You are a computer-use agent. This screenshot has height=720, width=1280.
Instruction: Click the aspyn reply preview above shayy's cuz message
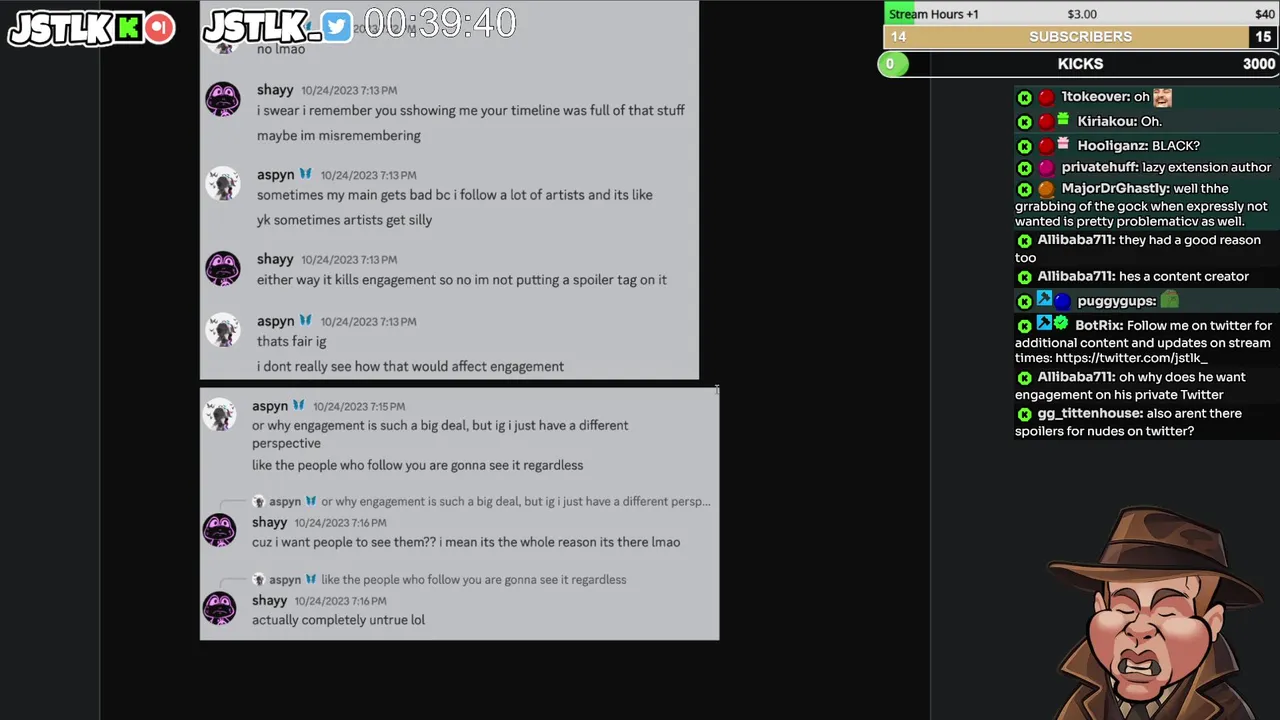pyautogui.click(x=482, y=502)
